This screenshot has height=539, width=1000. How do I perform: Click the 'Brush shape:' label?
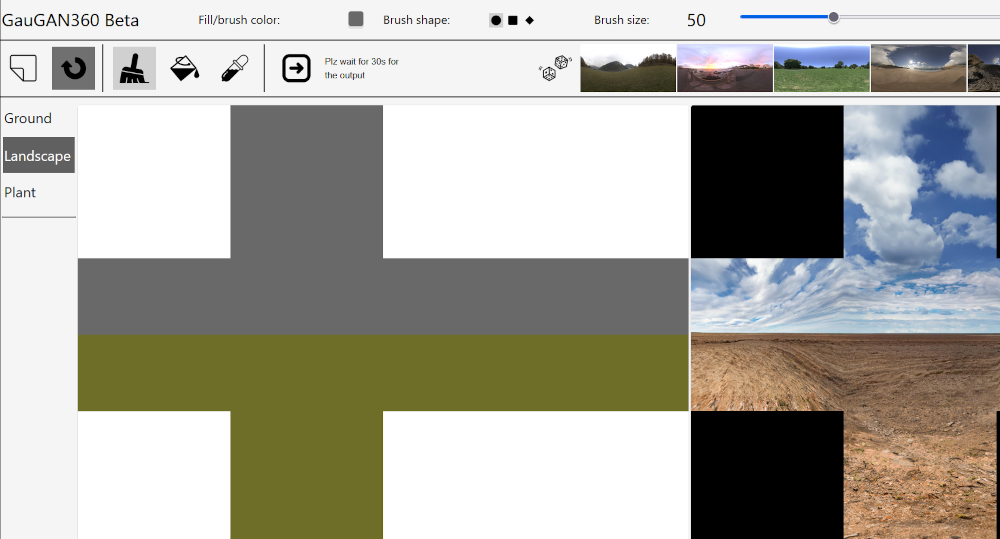coord(416,20)
